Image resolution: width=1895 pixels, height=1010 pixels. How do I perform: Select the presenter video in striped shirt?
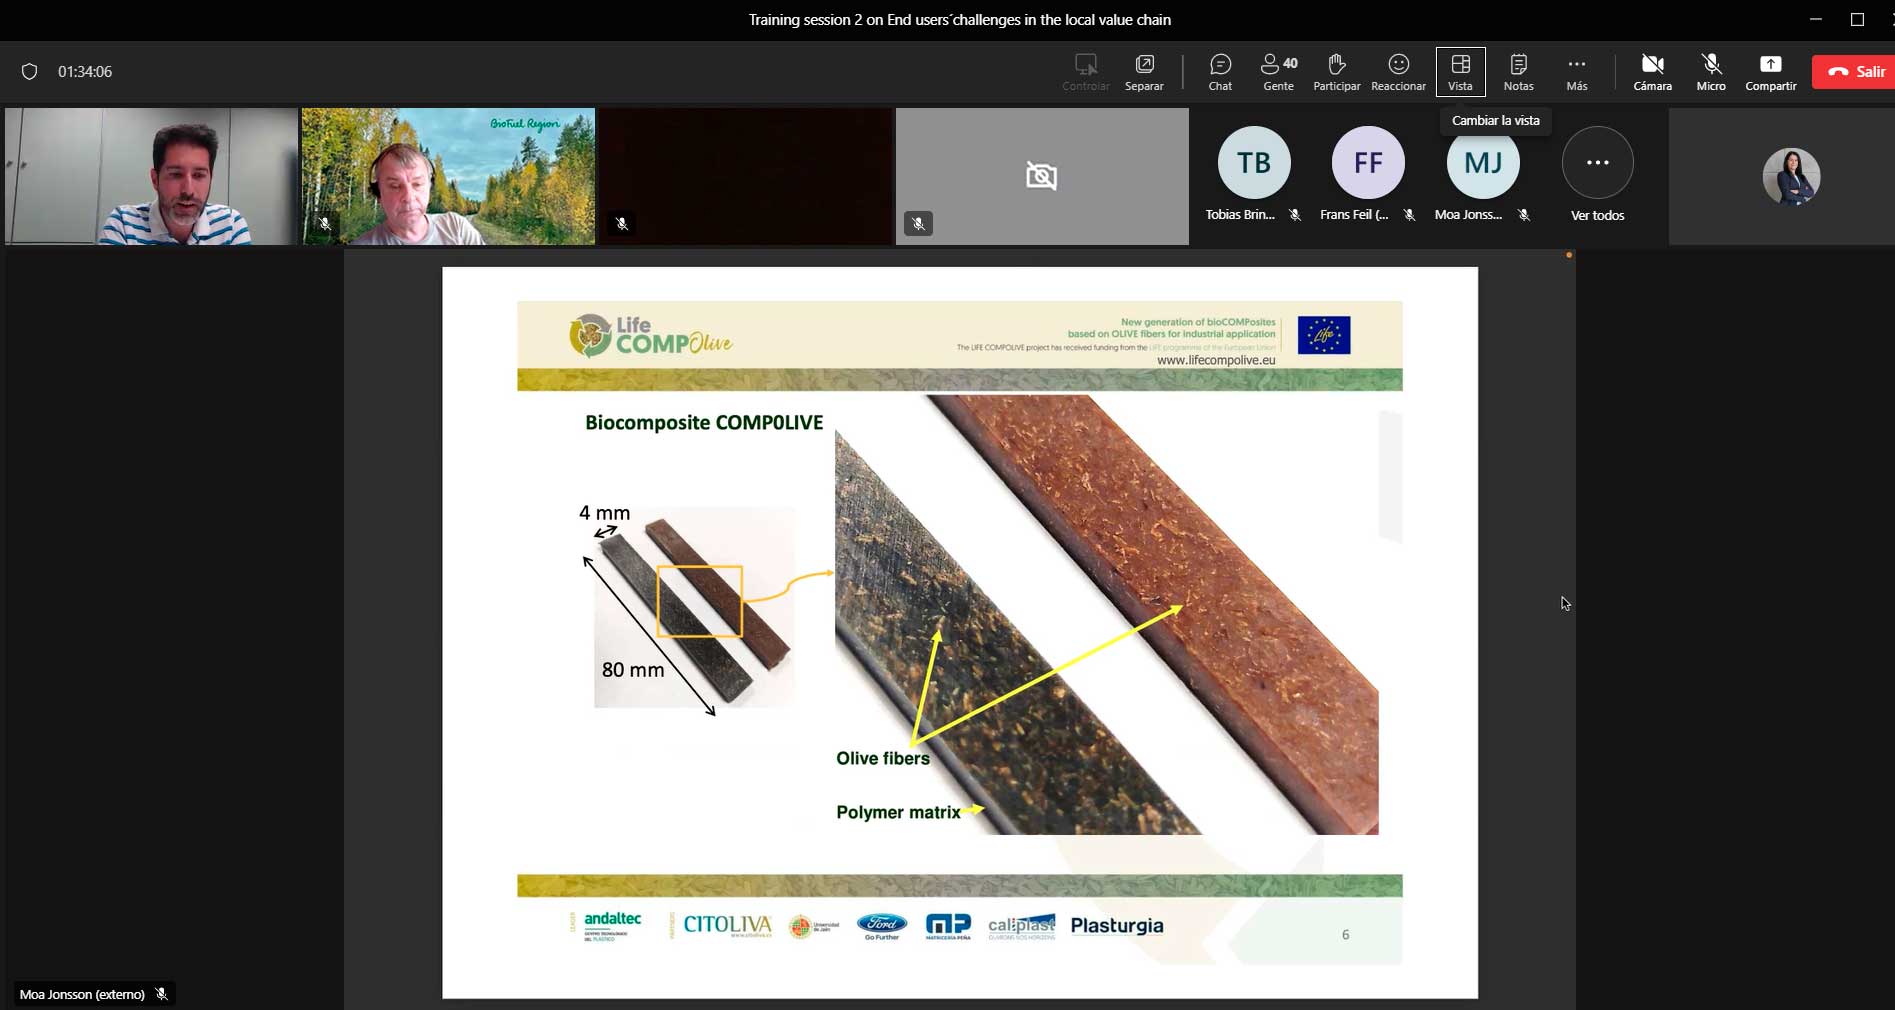point(151,176)
